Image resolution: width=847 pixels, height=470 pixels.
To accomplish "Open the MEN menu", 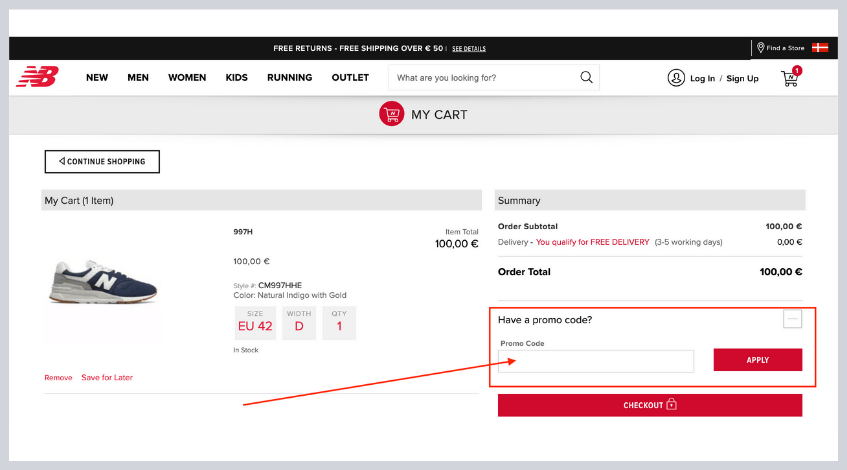I will coord(138,78).
